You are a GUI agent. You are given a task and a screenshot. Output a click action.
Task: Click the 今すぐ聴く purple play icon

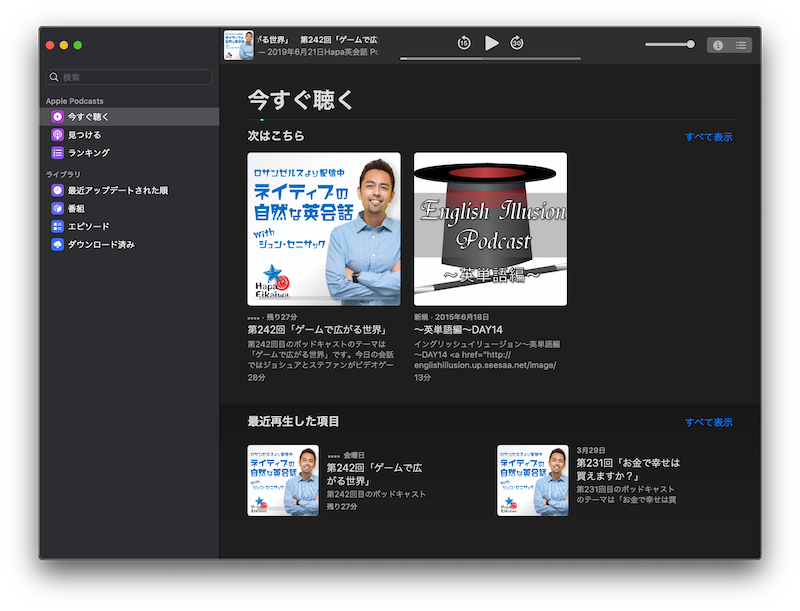tap(58, 117)
